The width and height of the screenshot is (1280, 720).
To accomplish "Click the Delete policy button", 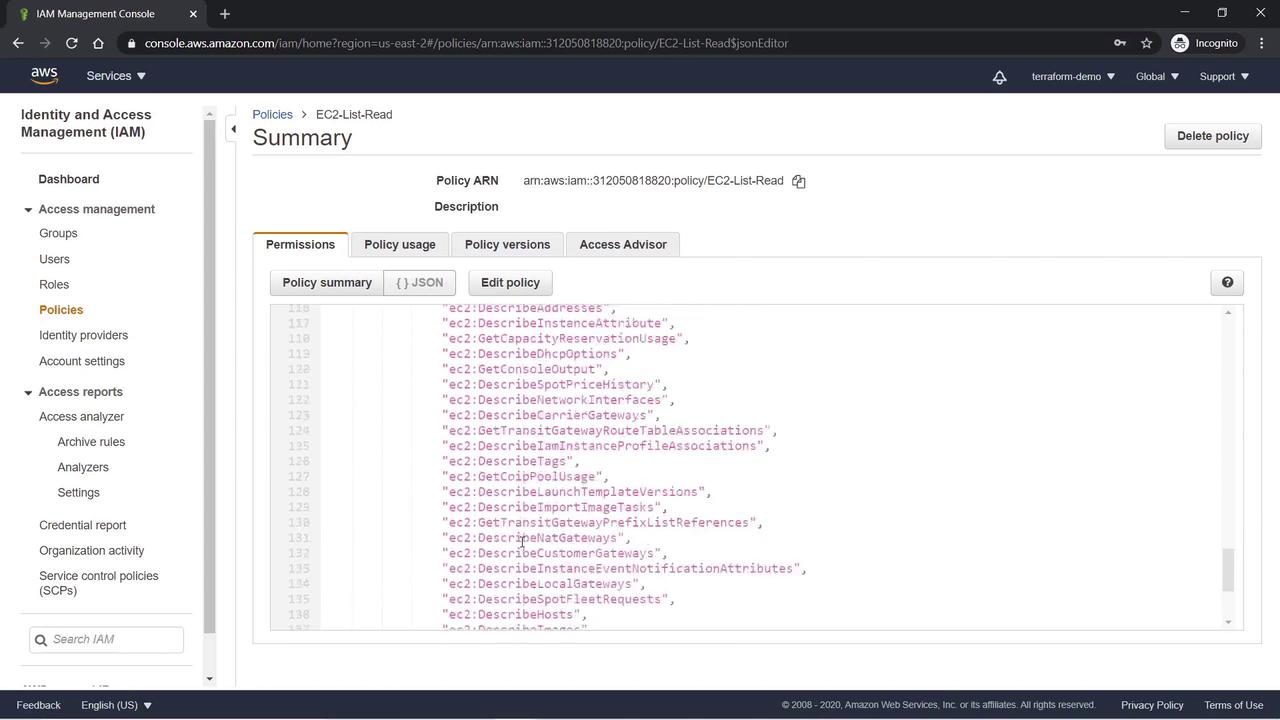I will click(x=1212, y=136).
